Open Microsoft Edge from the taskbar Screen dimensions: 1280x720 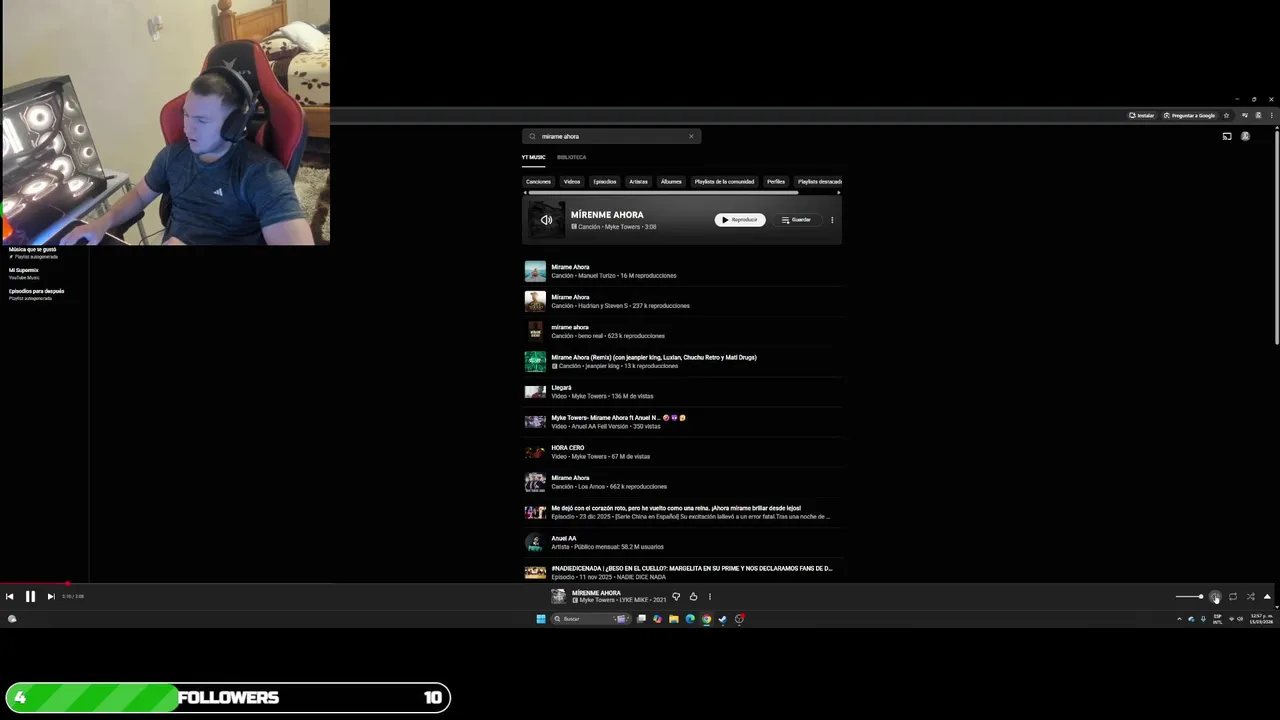pos(689,619)
